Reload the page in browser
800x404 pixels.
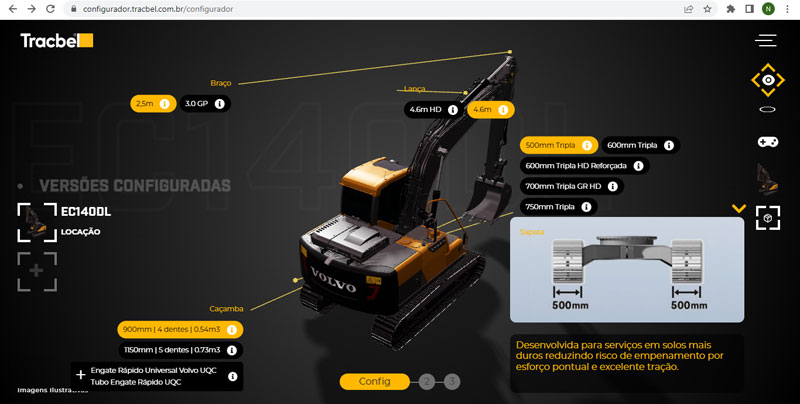(x=50, y=9)
